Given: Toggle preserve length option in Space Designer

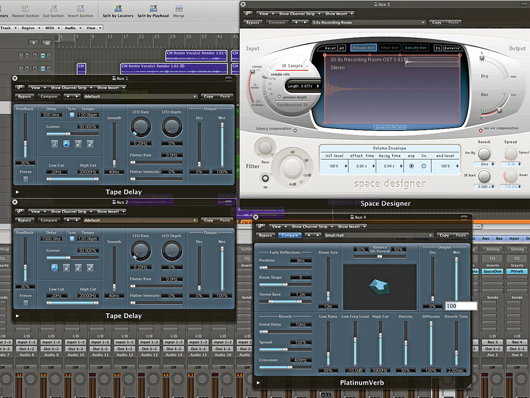Looking at the screenshot, I should (x=280, y=97).
